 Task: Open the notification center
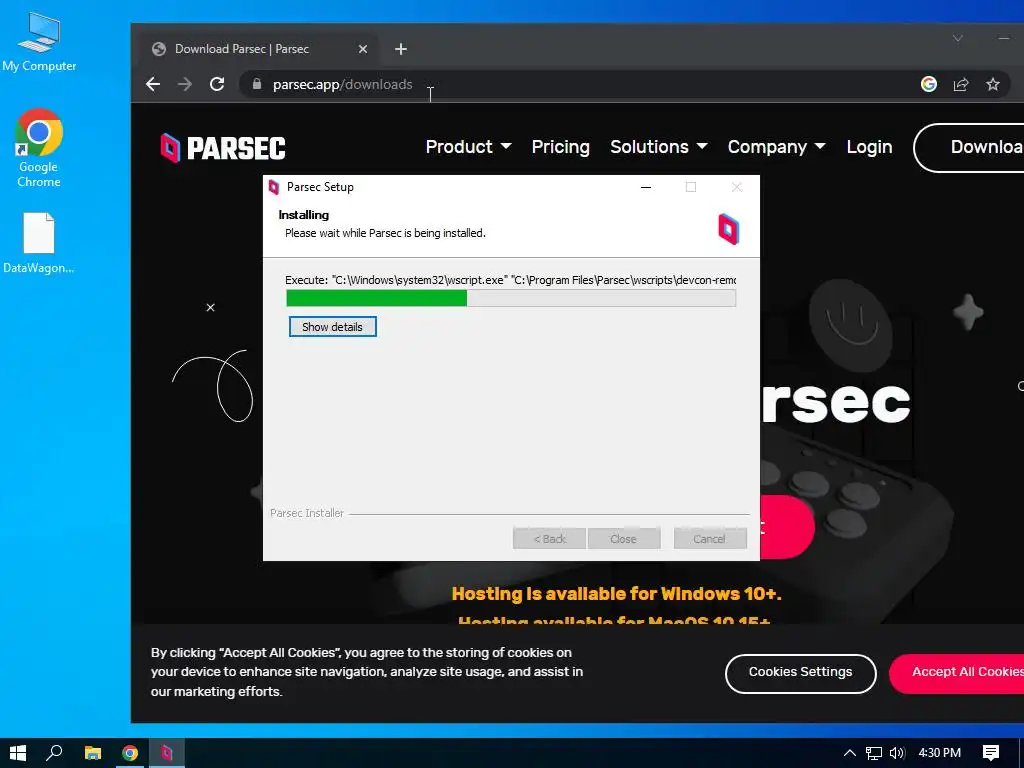pos(991,753)
